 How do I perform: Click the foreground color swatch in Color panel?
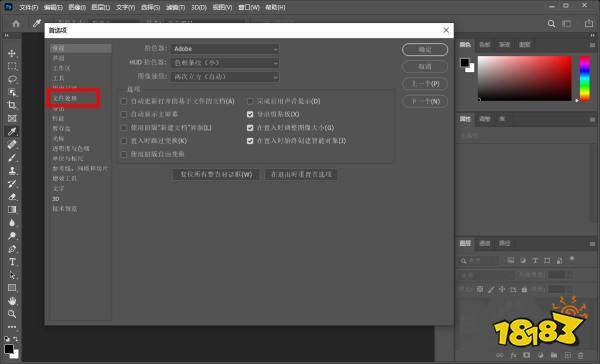coord(465,62)
